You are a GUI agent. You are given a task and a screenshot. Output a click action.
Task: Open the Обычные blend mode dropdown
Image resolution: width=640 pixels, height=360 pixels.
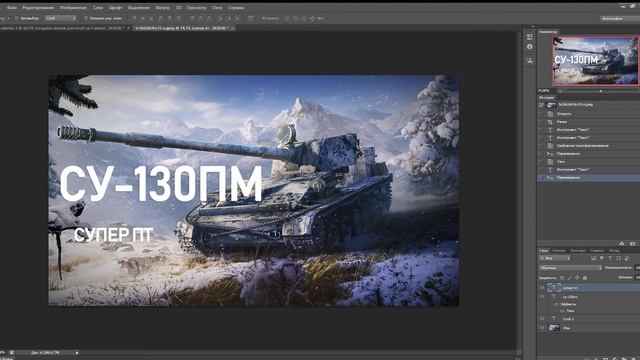click(570, 268)
